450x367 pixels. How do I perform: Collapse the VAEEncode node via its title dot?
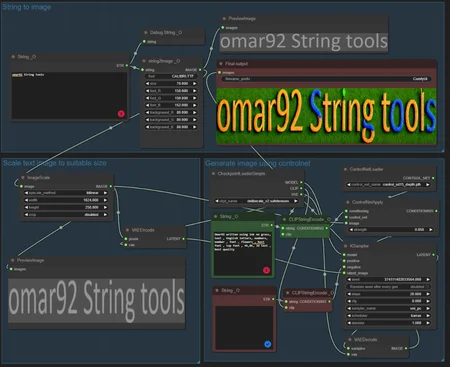[127, 230]
